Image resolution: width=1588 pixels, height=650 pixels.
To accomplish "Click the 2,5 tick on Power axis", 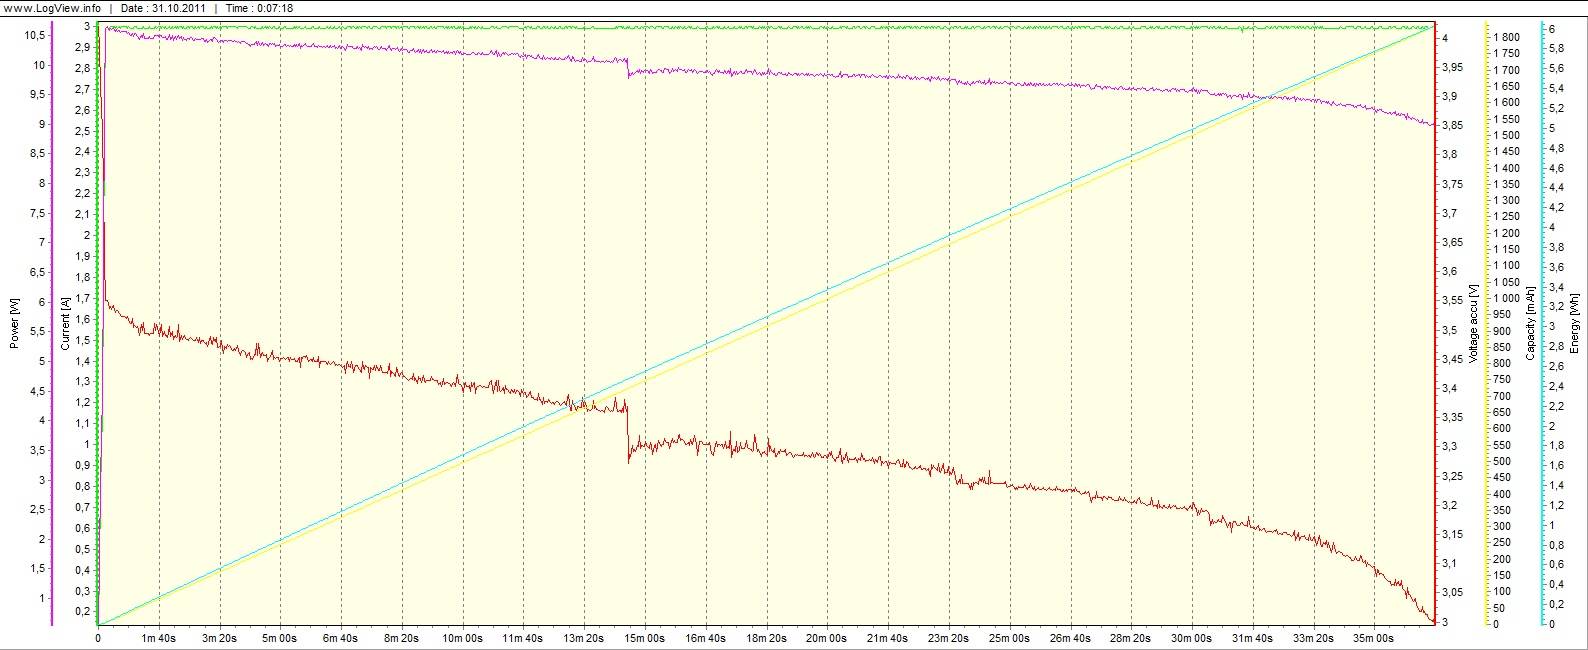I will tap(37, 510).
